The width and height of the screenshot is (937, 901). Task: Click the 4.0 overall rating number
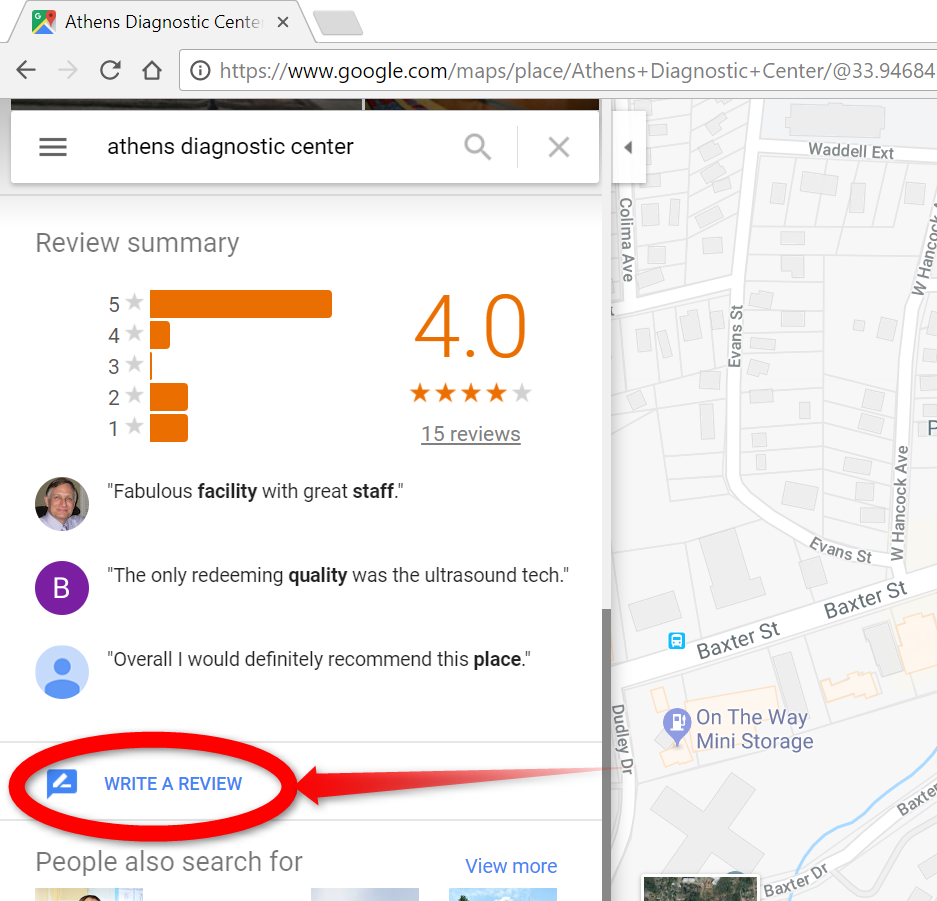pos(470,326)
